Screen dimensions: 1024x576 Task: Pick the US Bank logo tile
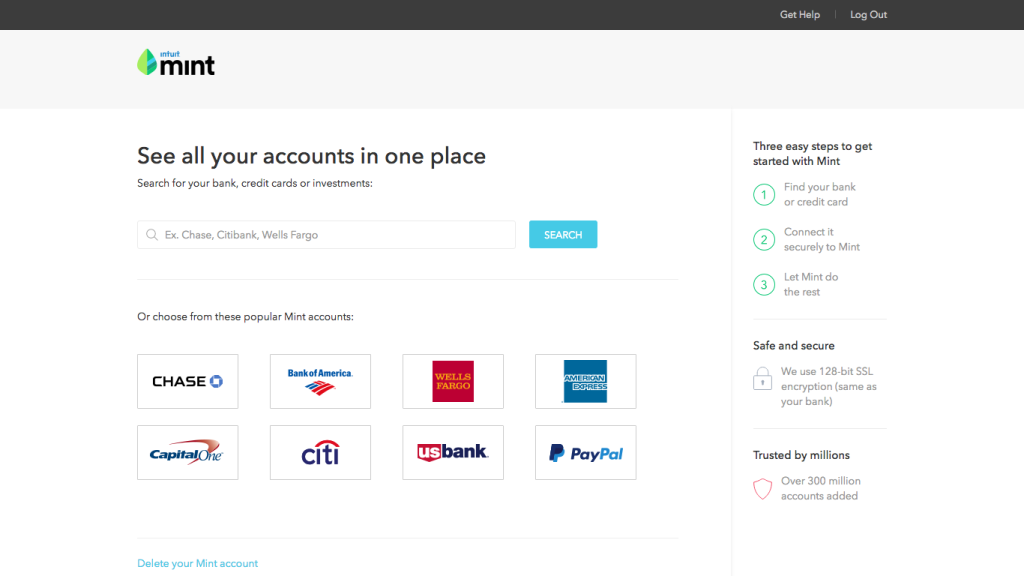click(453, 453)
